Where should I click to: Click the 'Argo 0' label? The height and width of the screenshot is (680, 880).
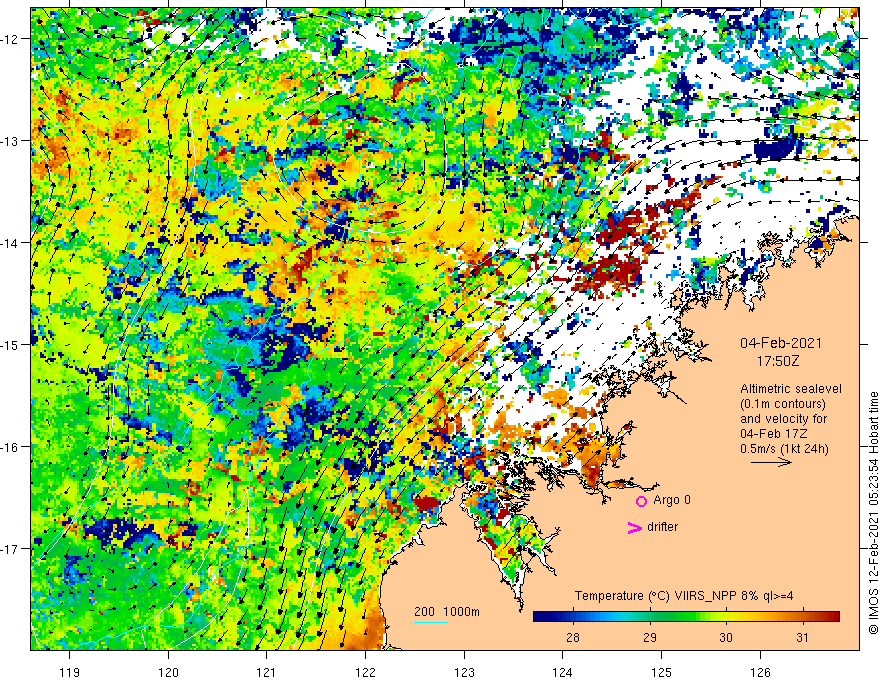pyautogui.click(x=672, y=500)
